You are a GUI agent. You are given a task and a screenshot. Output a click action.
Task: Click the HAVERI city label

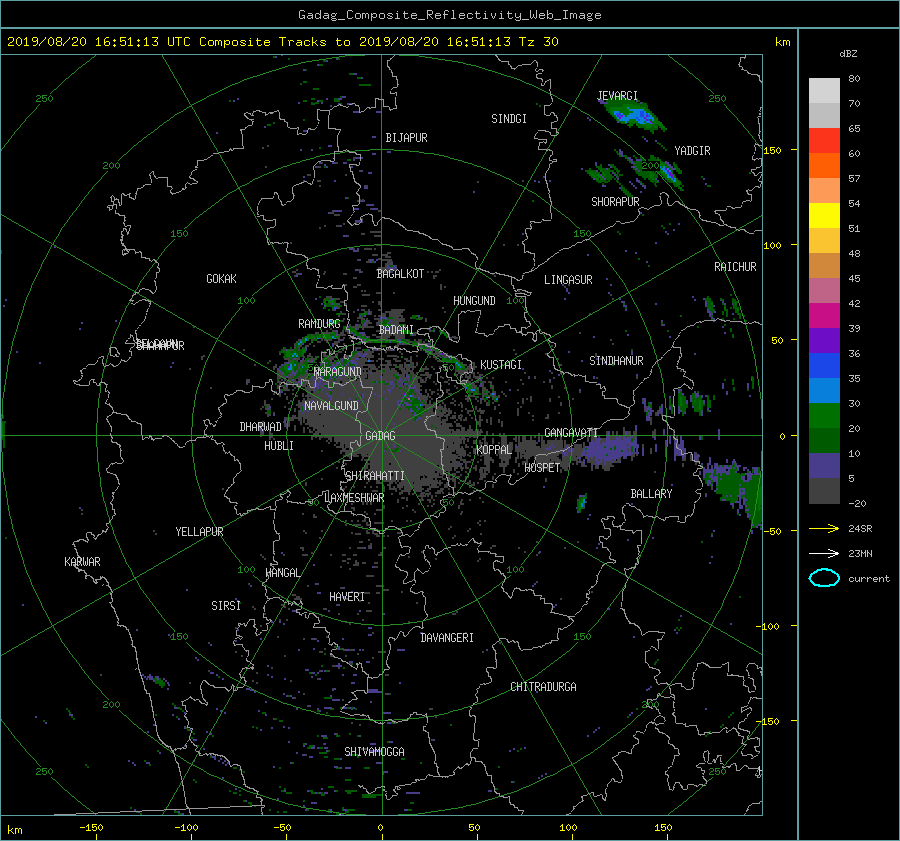point(347,597)
